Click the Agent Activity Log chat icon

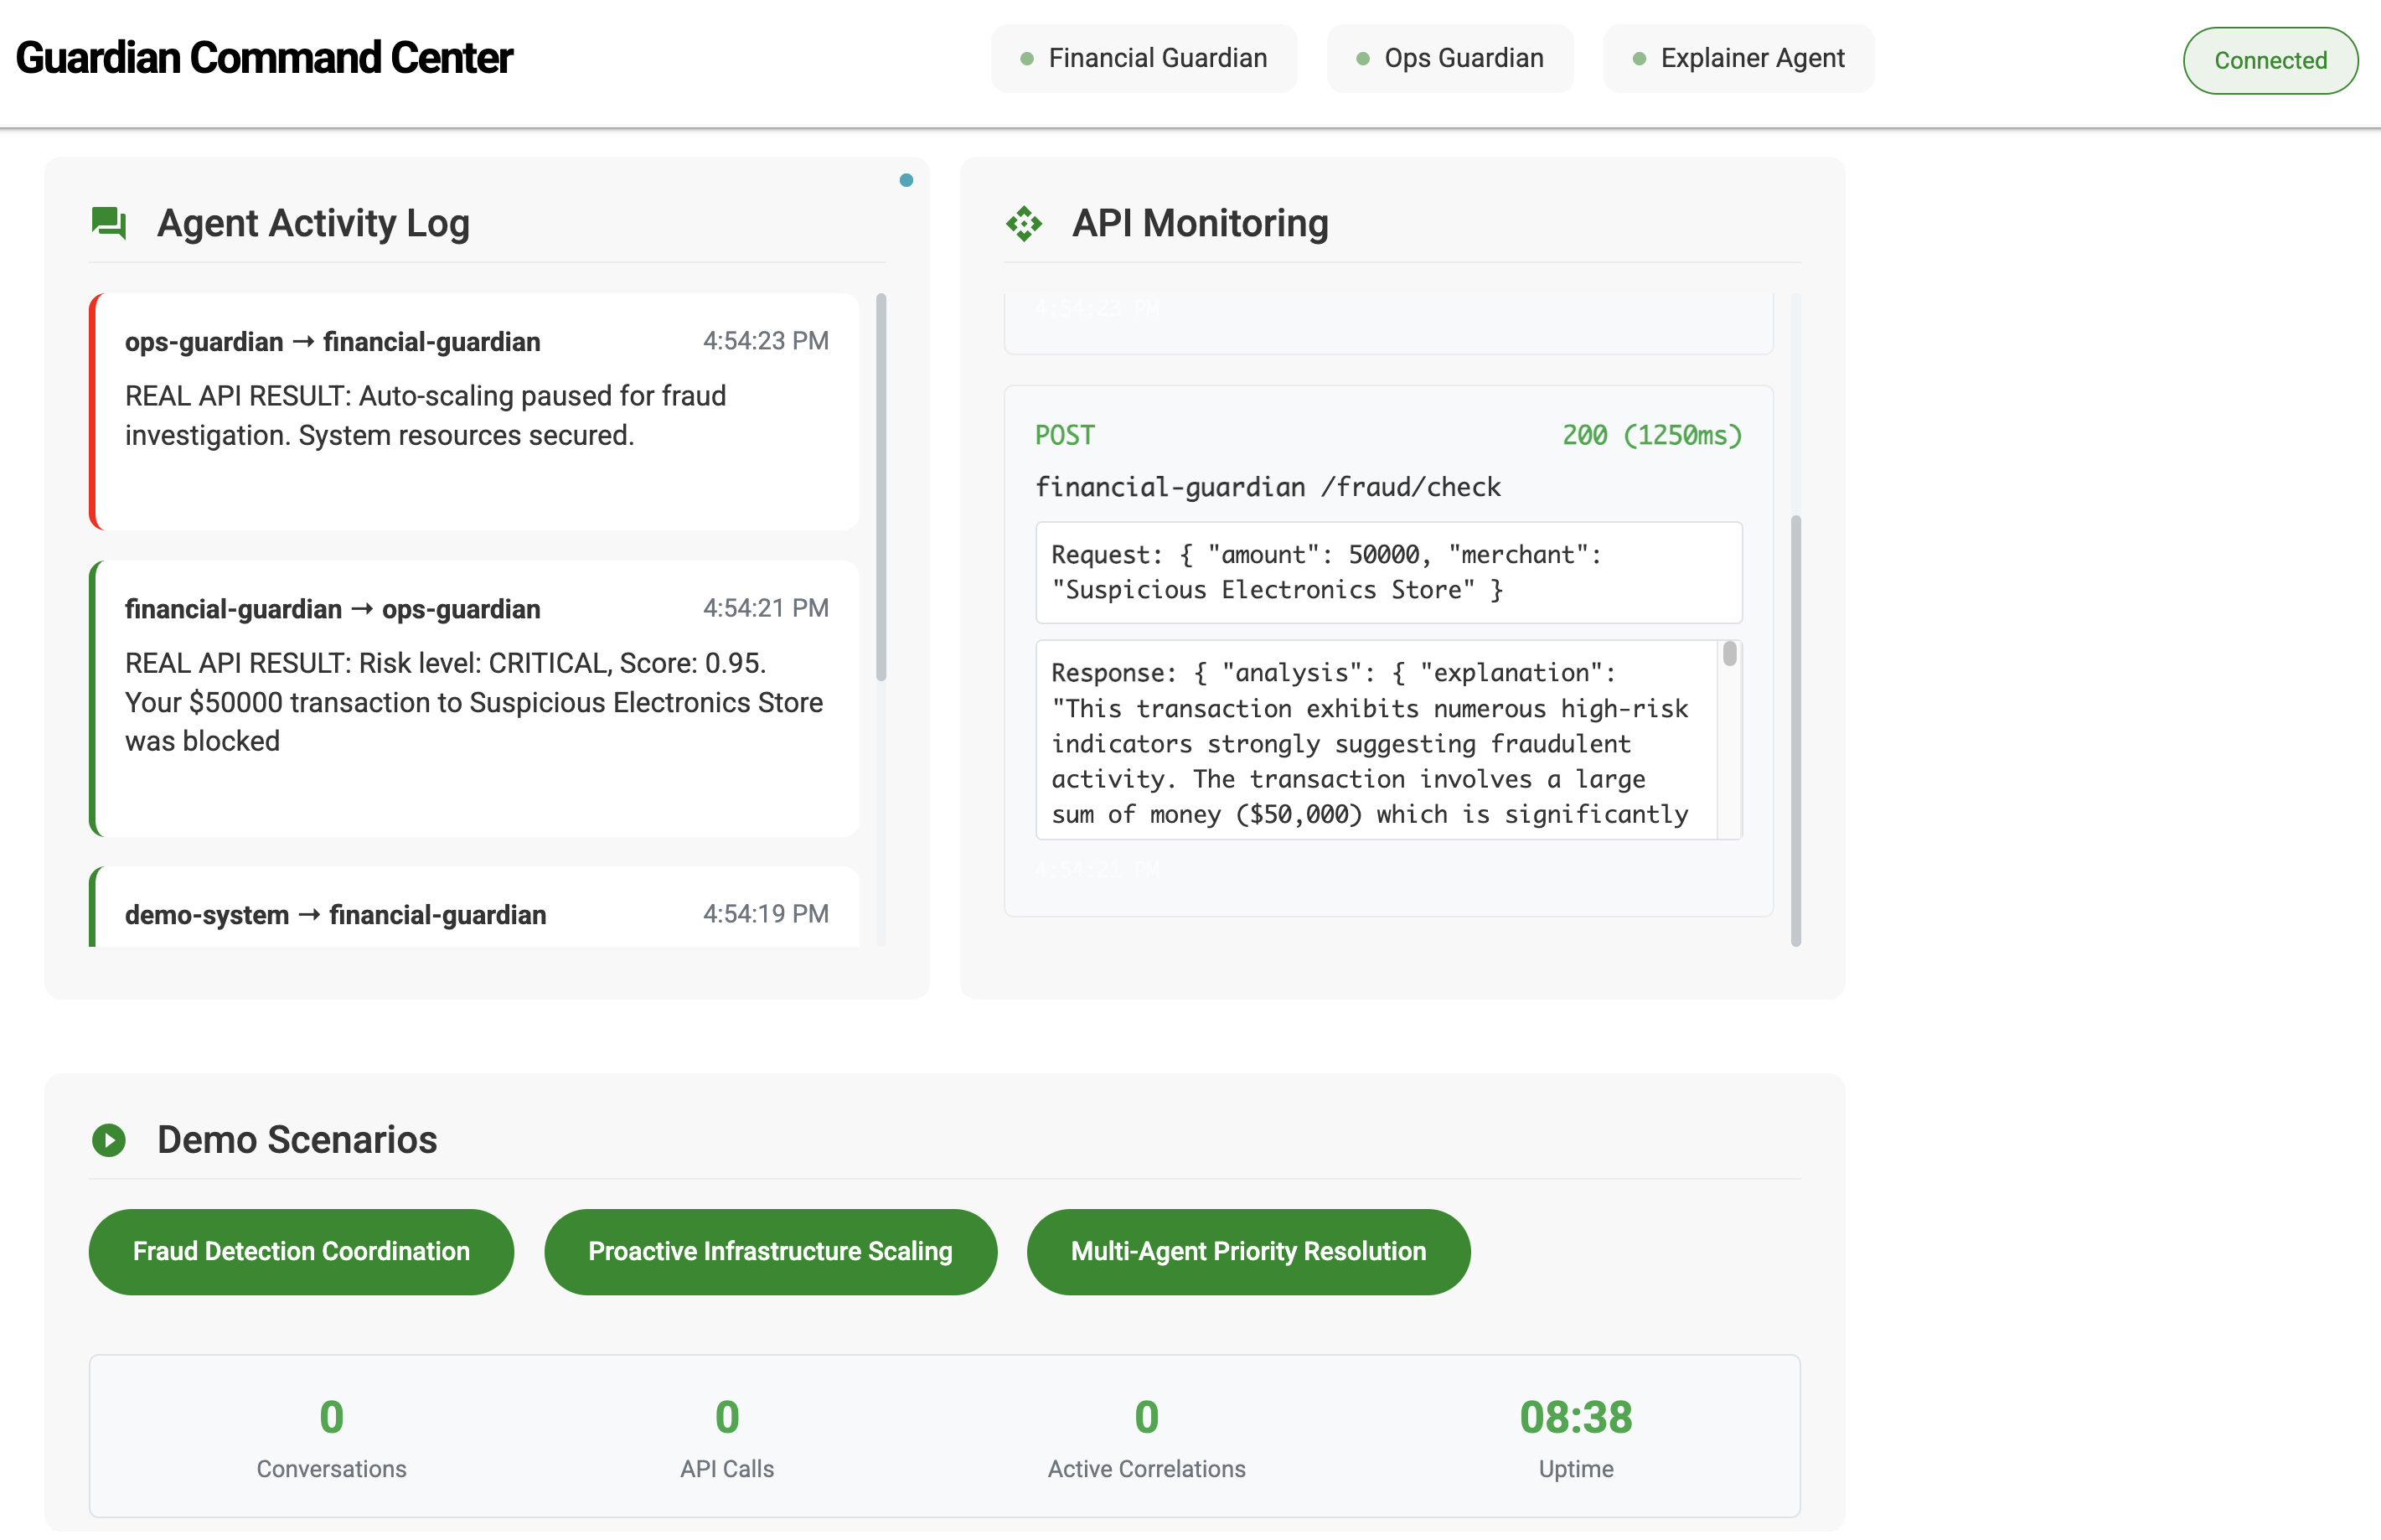click(108, 222)
